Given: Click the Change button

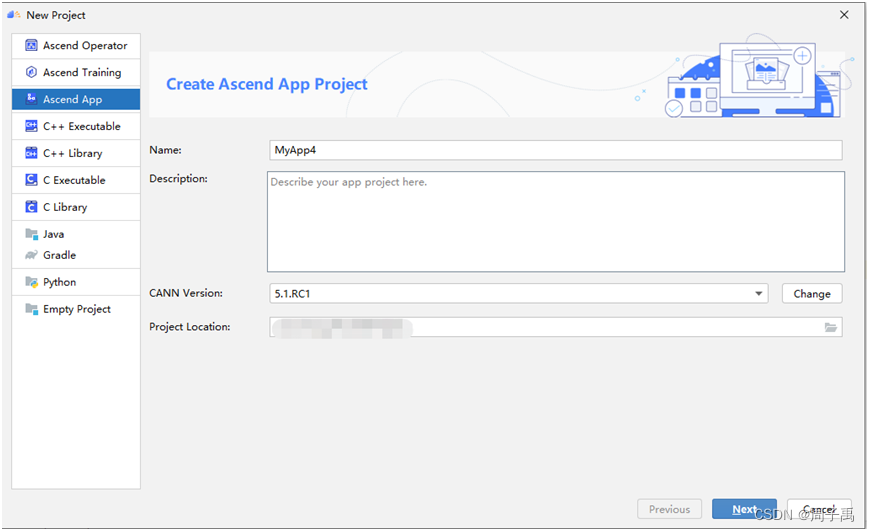Looking at the screenshot, I should coord(812,293).
